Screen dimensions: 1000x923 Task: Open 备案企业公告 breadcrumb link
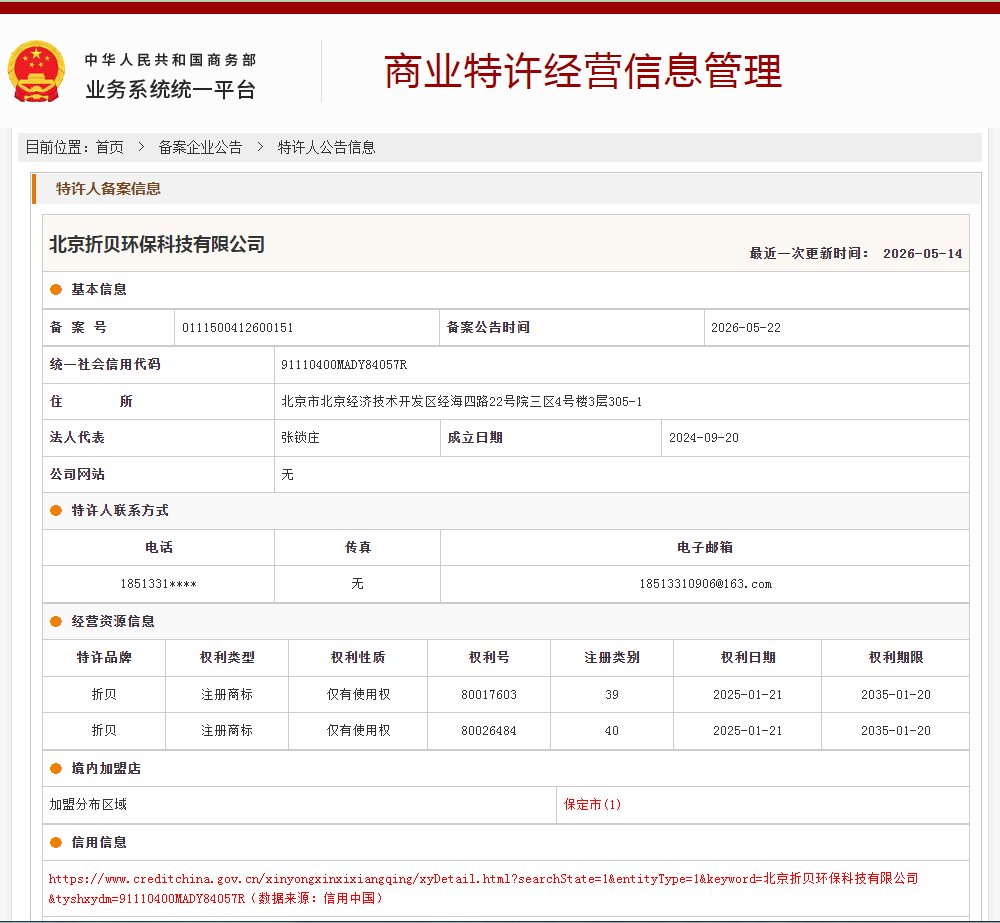pyautogui.click(x=200, y=147)
